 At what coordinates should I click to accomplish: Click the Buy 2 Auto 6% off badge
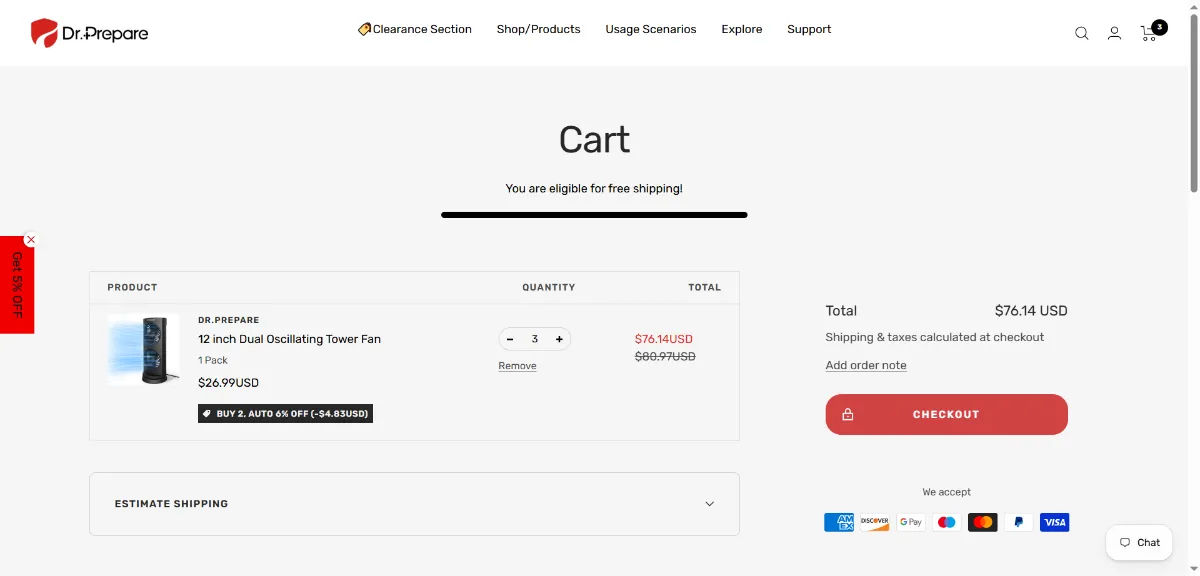coord(285,413)
